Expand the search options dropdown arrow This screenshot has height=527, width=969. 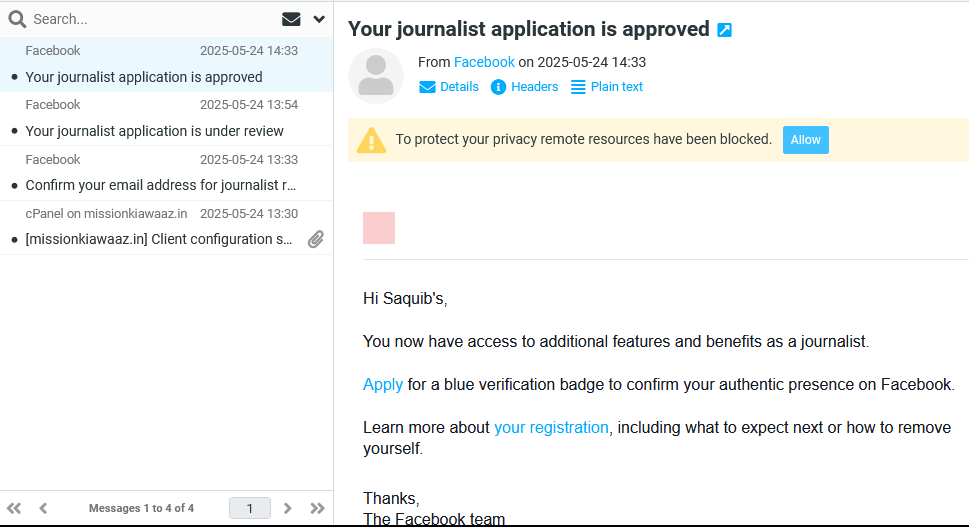pos(319,19)
